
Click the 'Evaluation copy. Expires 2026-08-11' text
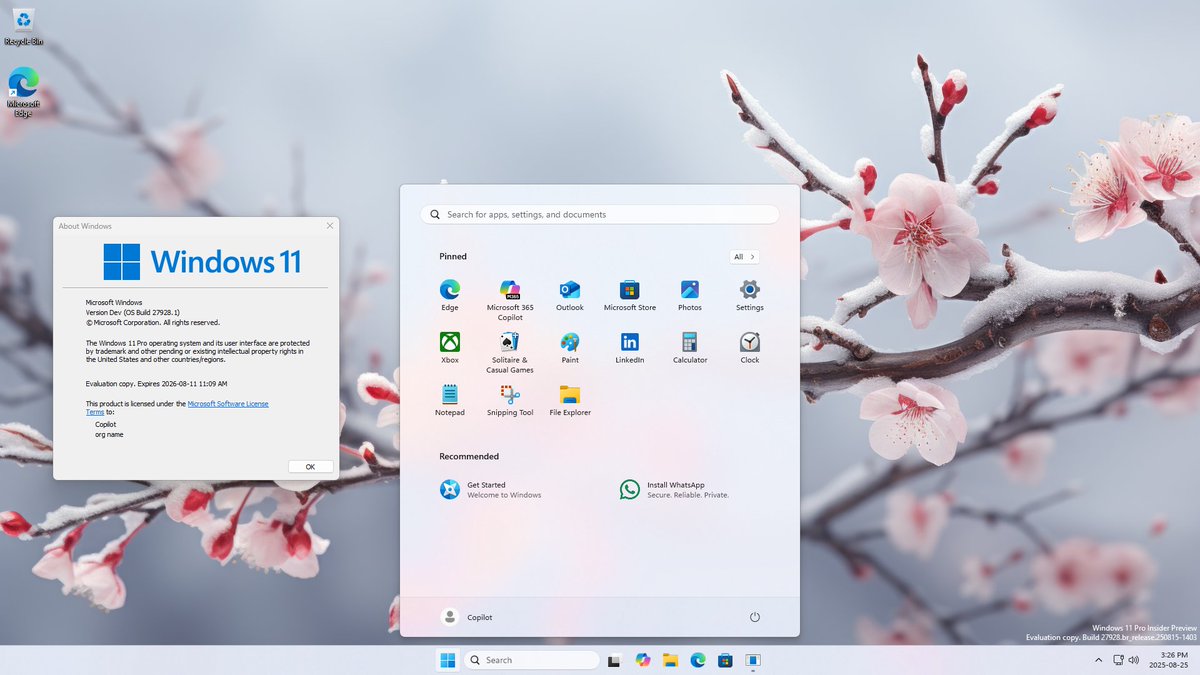point(157,383)
